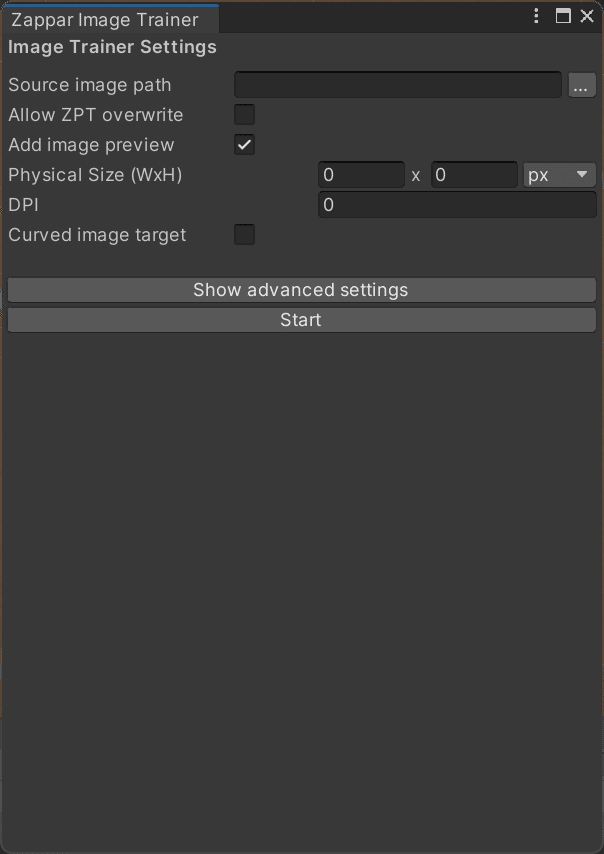The height and width of the screenshot is (854, 604).
Task: Open the window options kebab menu
Action: [x=535, y=16]
